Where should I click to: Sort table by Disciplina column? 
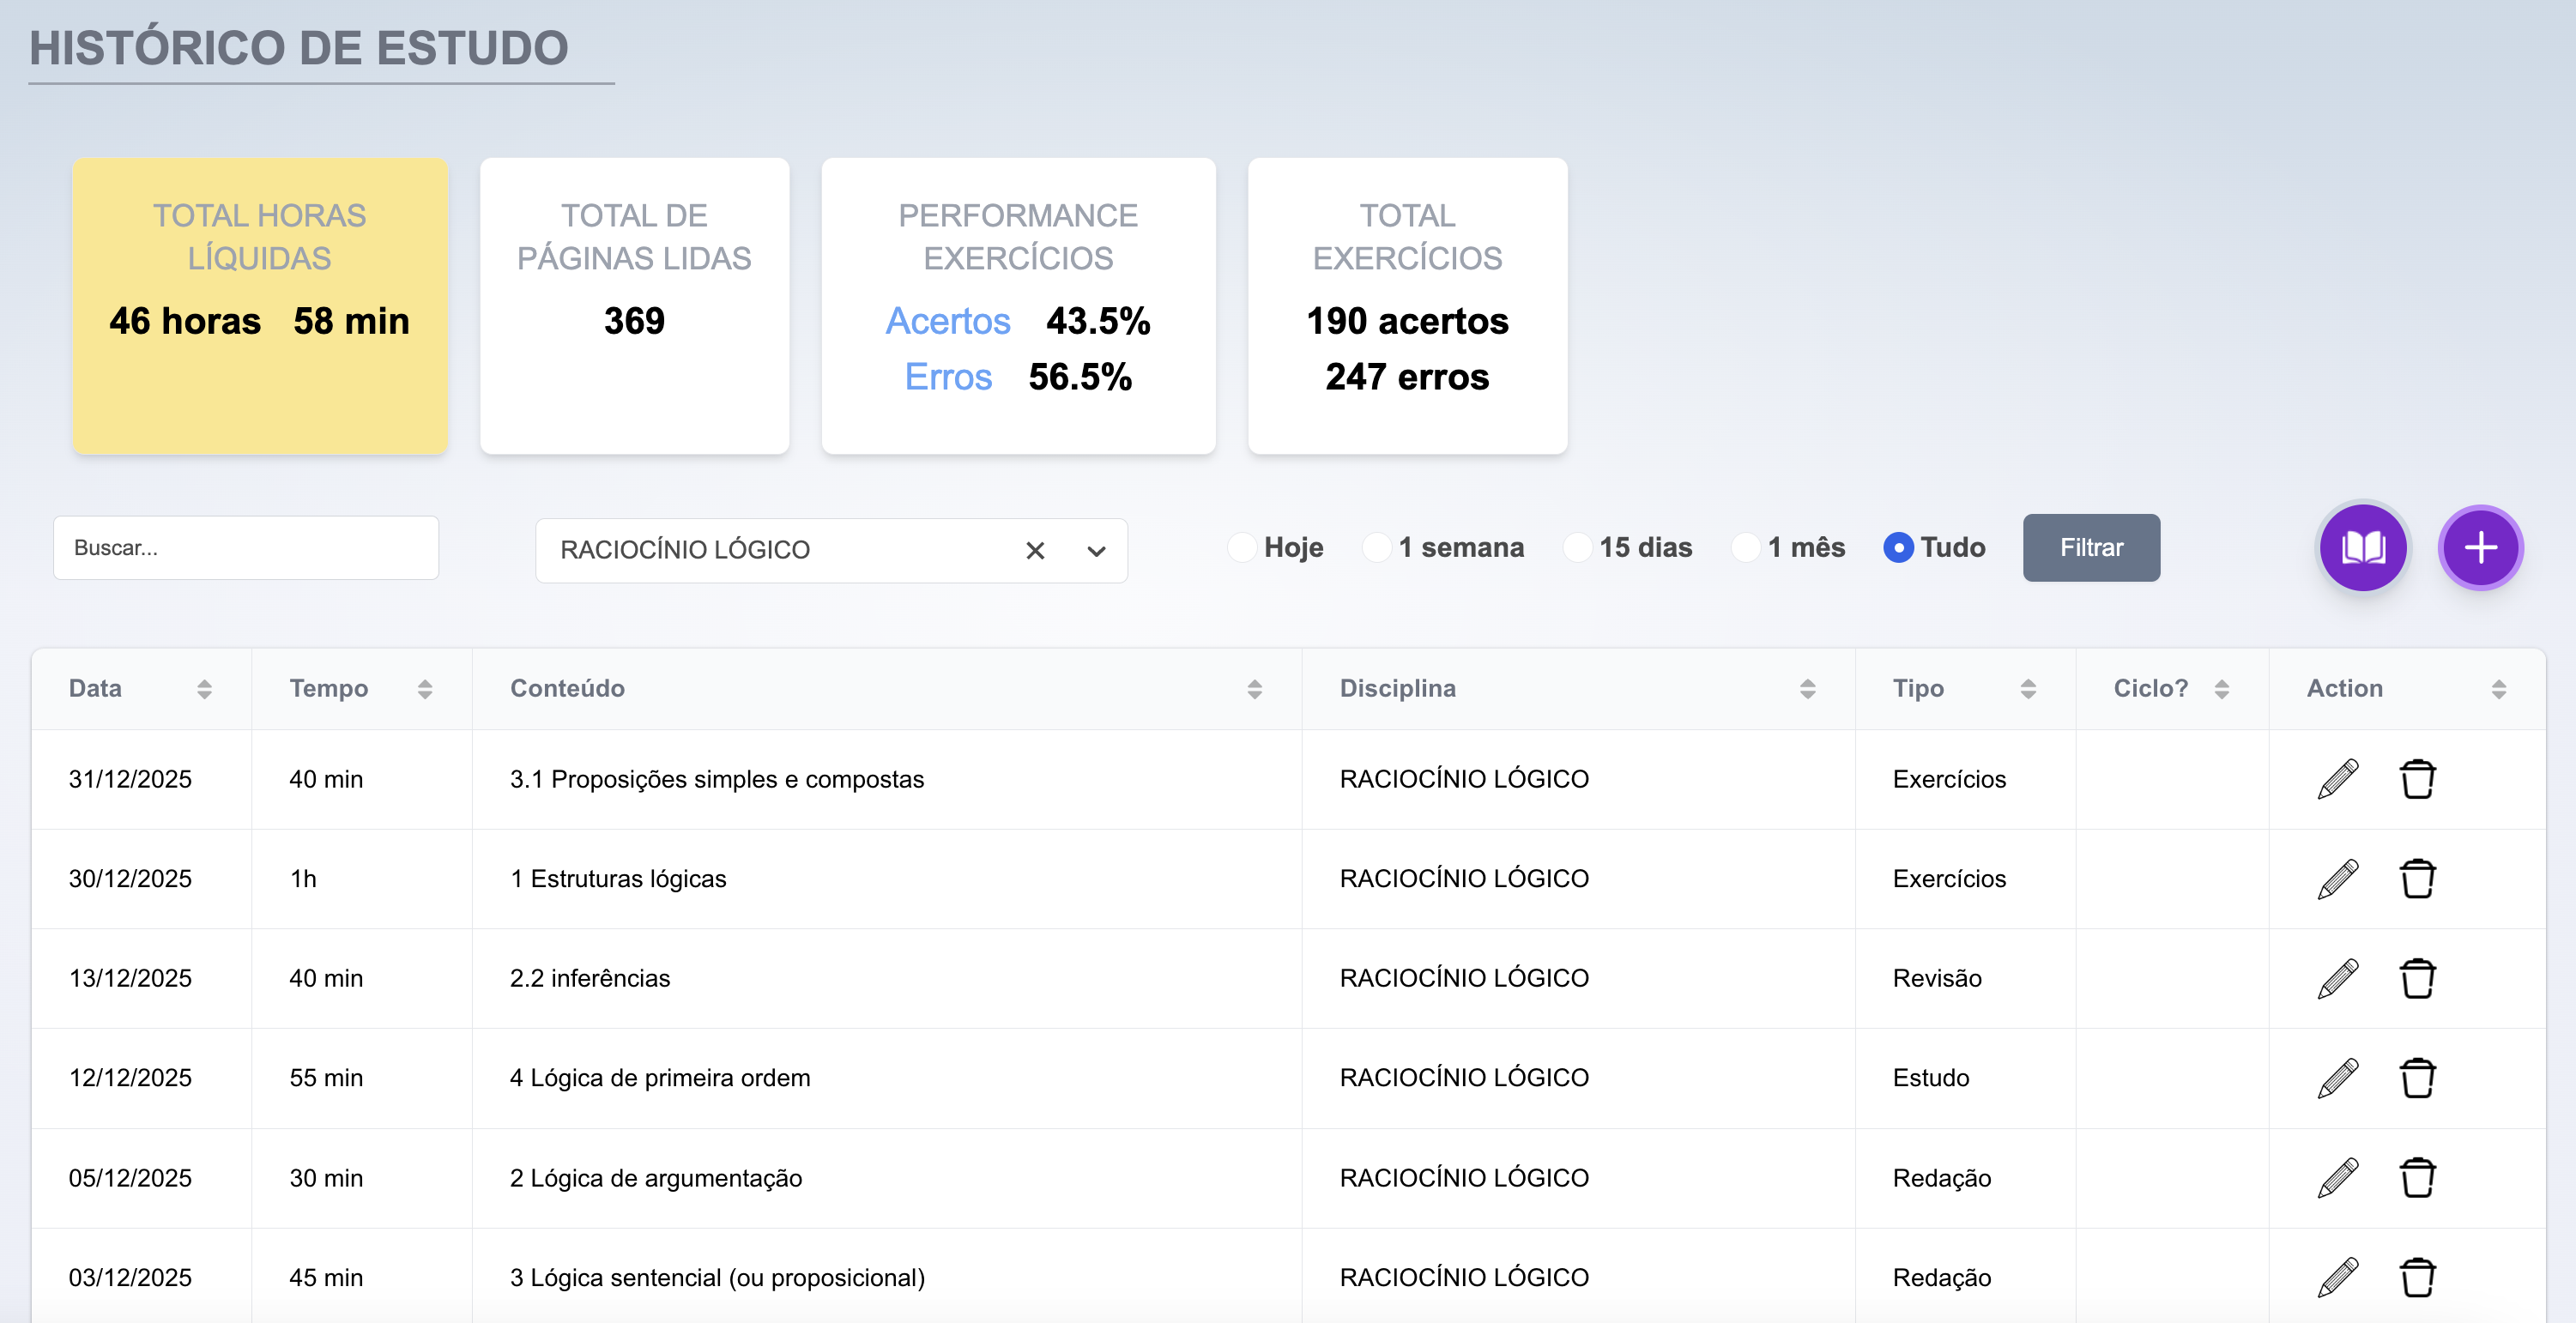[1808, 689]
